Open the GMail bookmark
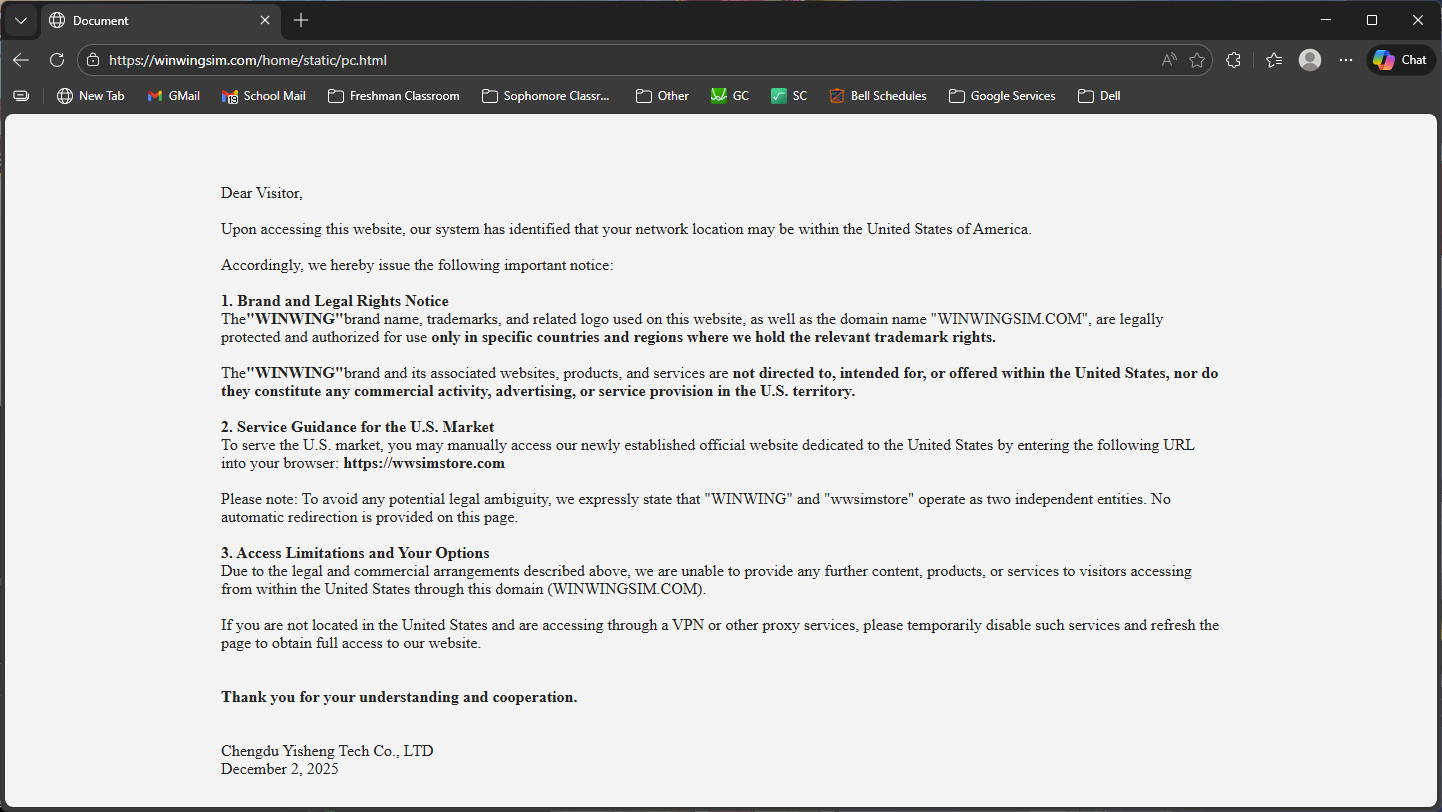This screenshot has width=1442, height=812. tap(174, 96)
